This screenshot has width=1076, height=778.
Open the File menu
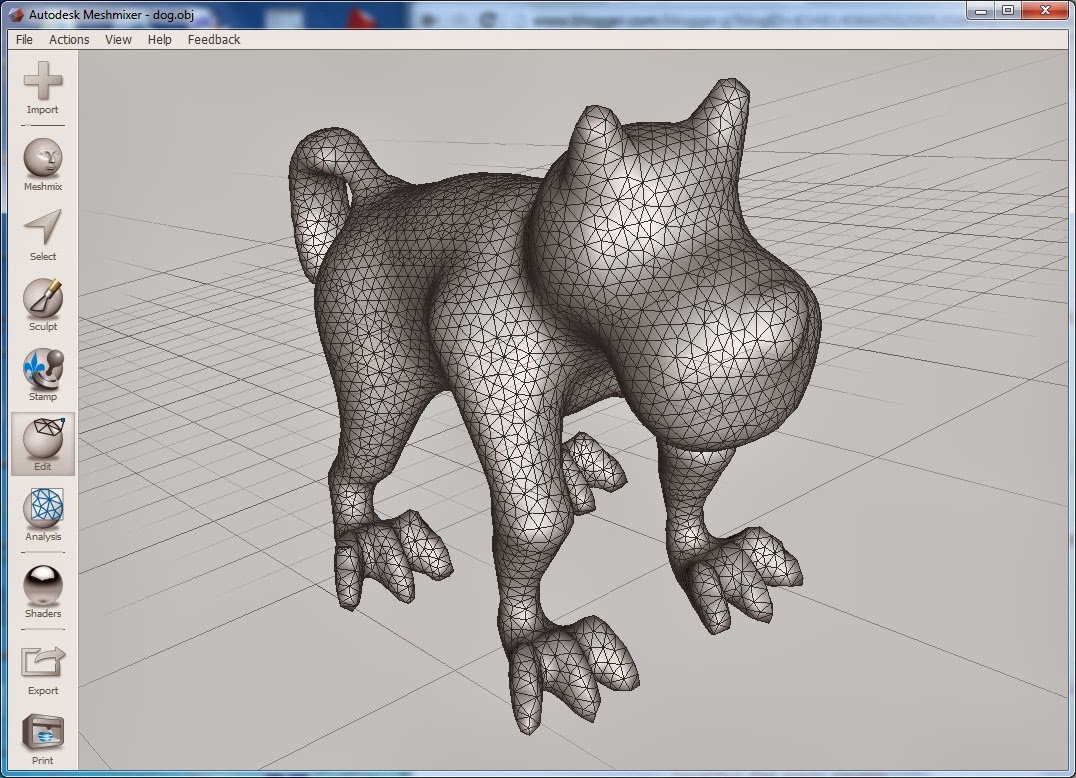(23, 39)
